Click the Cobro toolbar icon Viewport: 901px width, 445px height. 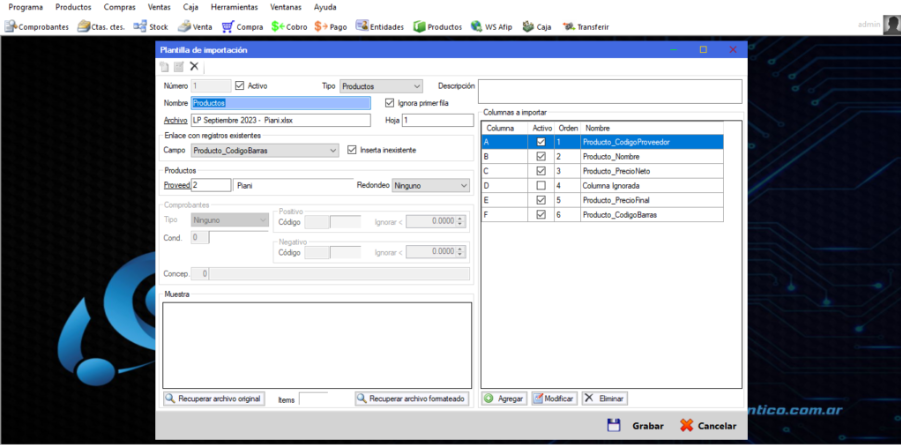289,27
